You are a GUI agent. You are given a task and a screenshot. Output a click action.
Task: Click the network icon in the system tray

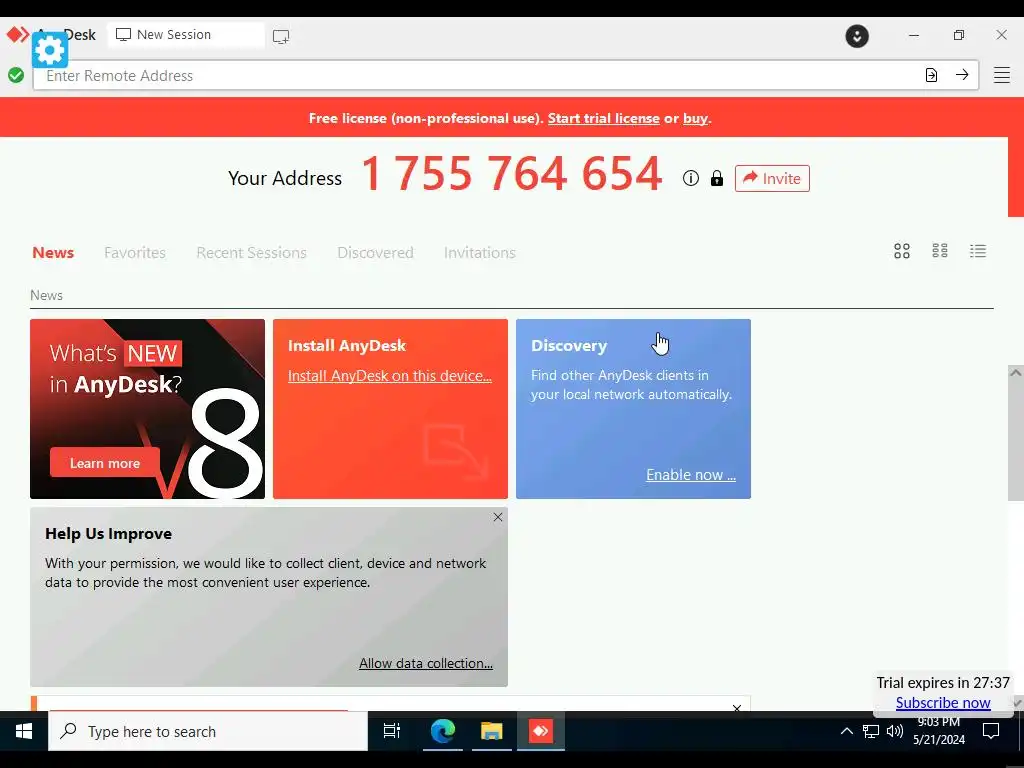[x=871, y=731]
